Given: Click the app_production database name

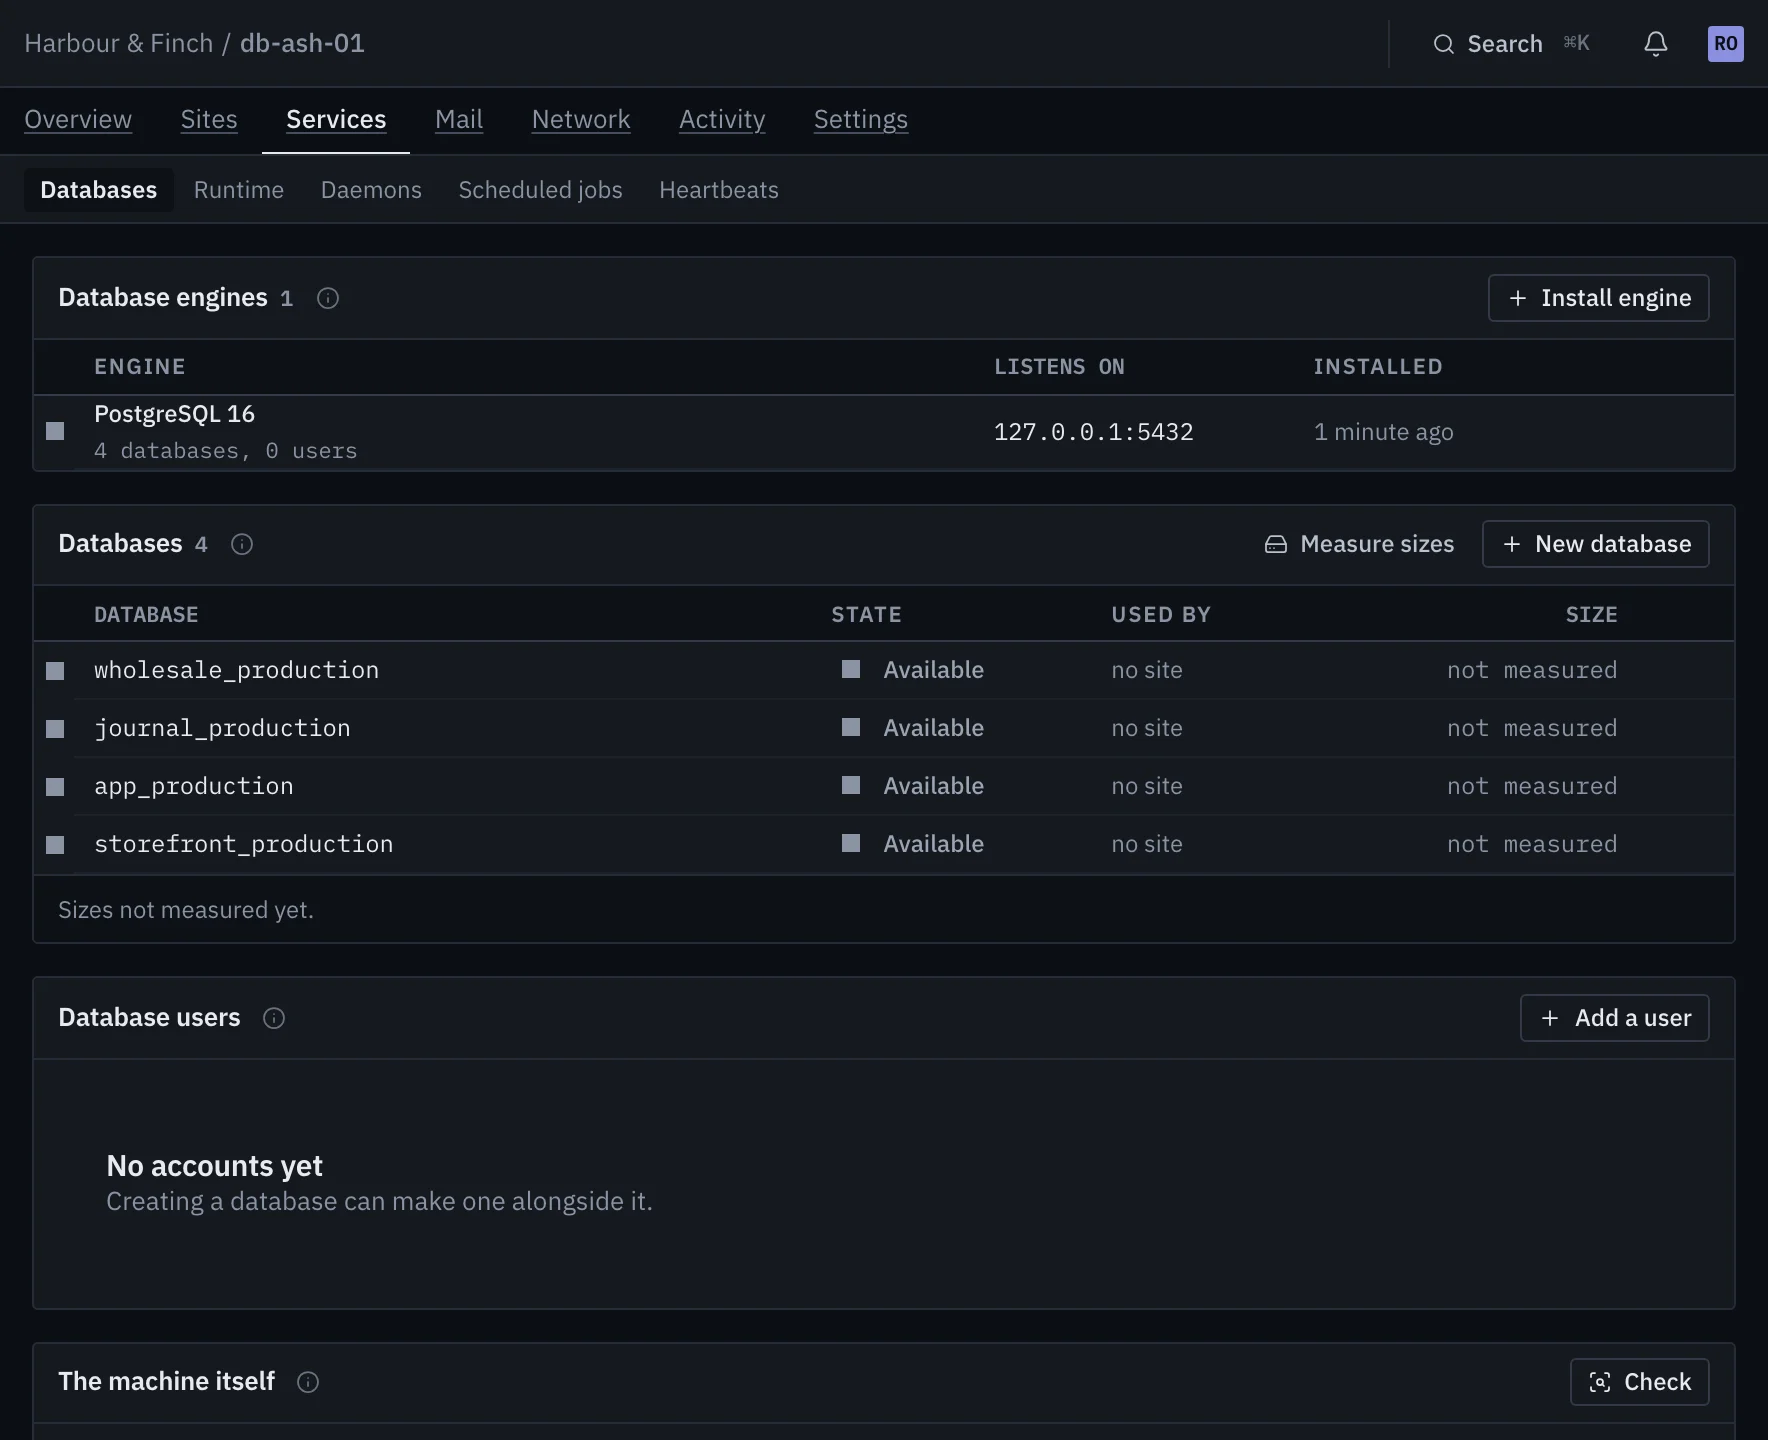Looking at the screenshot, I should click(x=194, y=786).
